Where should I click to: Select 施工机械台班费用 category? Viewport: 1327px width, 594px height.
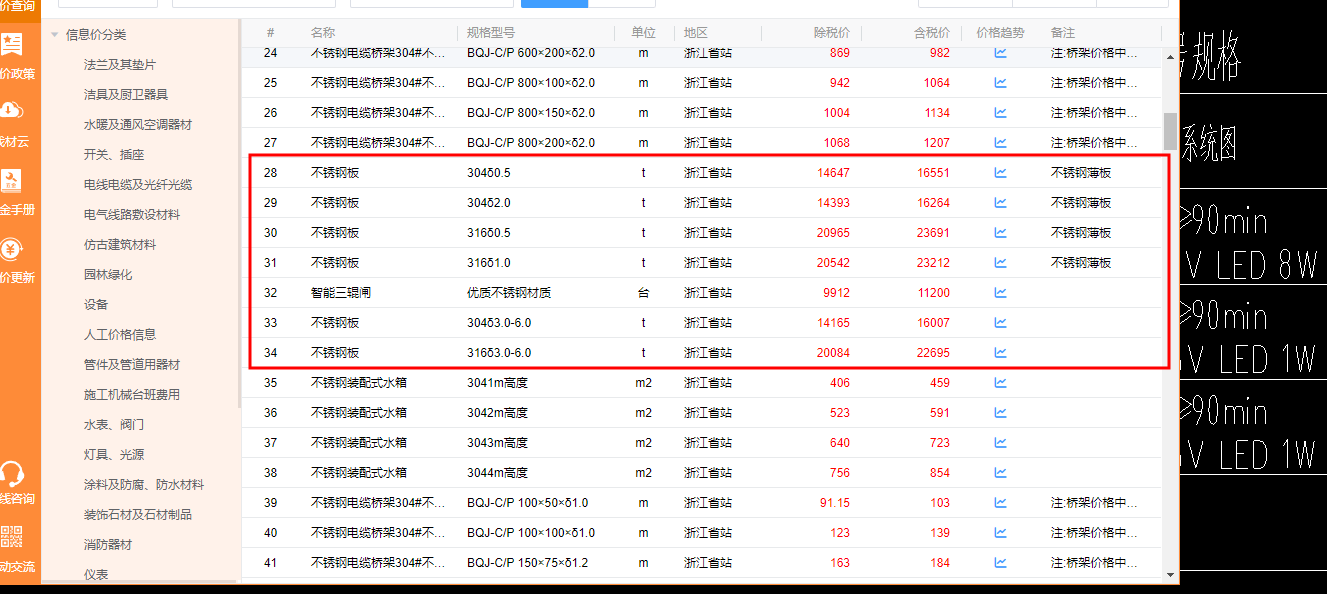point(132,395)
